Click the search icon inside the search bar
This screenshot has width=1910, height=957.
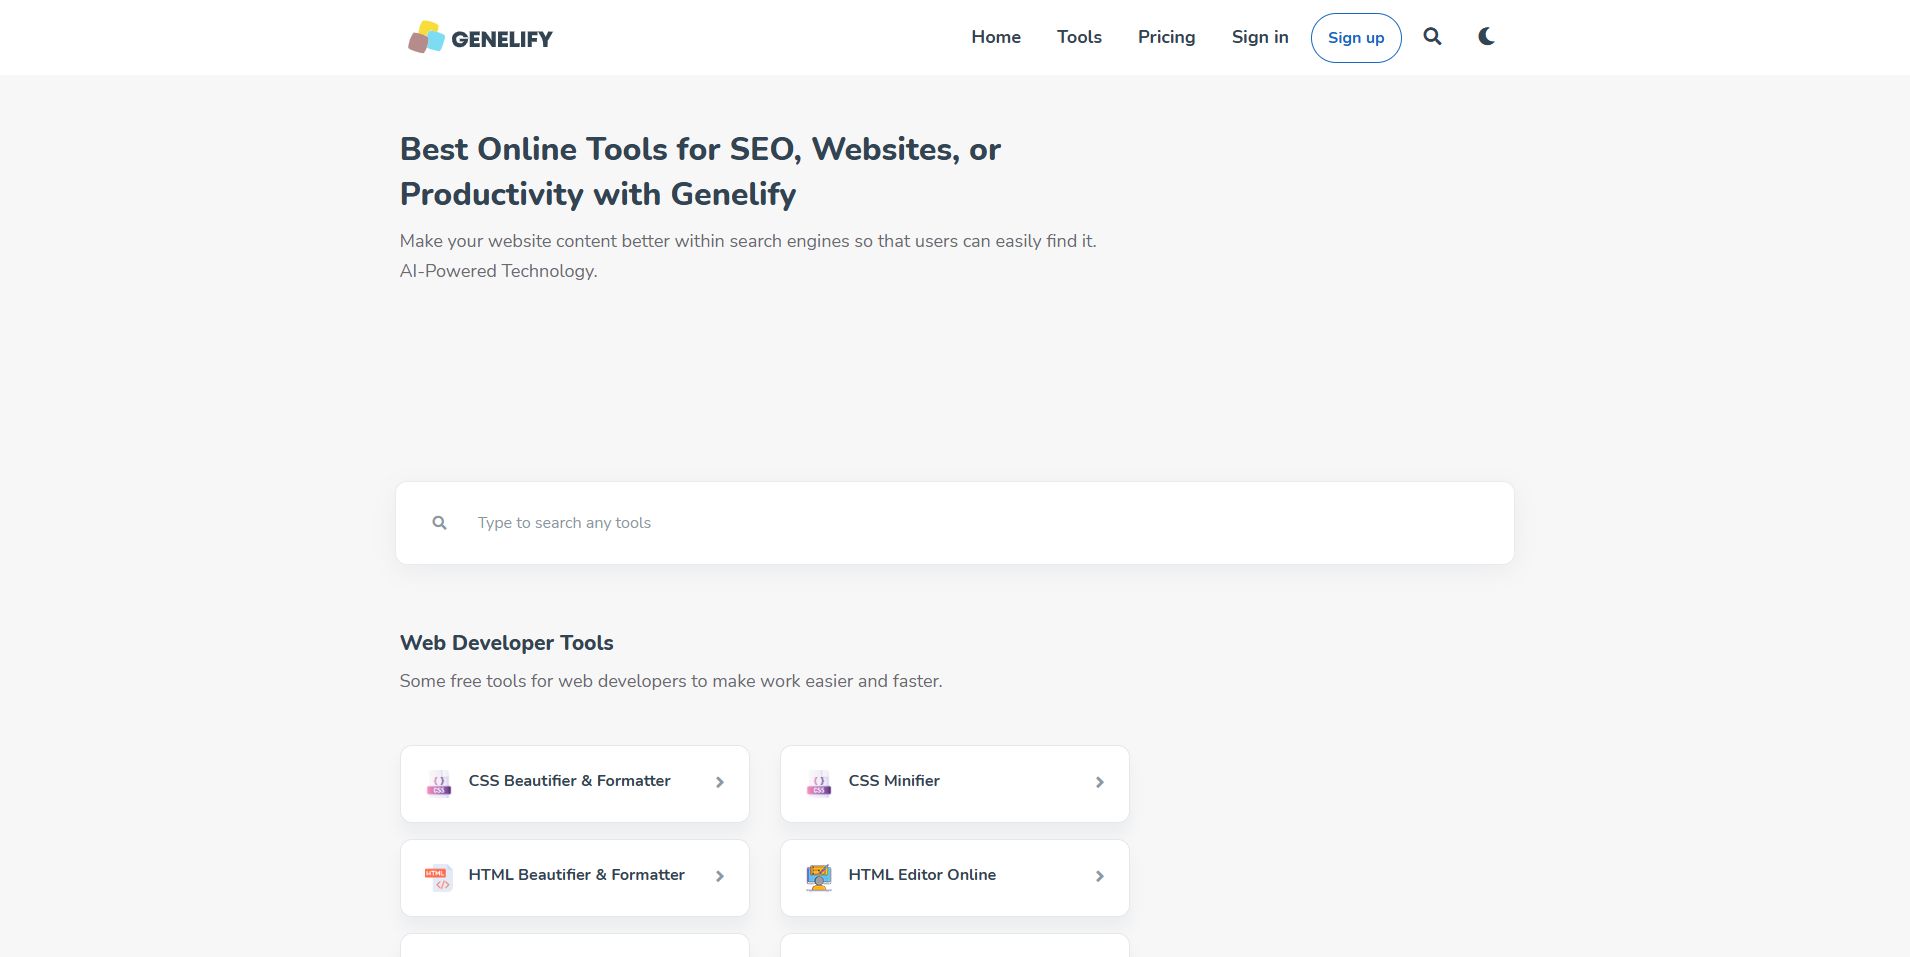click(x=438, y=522)
